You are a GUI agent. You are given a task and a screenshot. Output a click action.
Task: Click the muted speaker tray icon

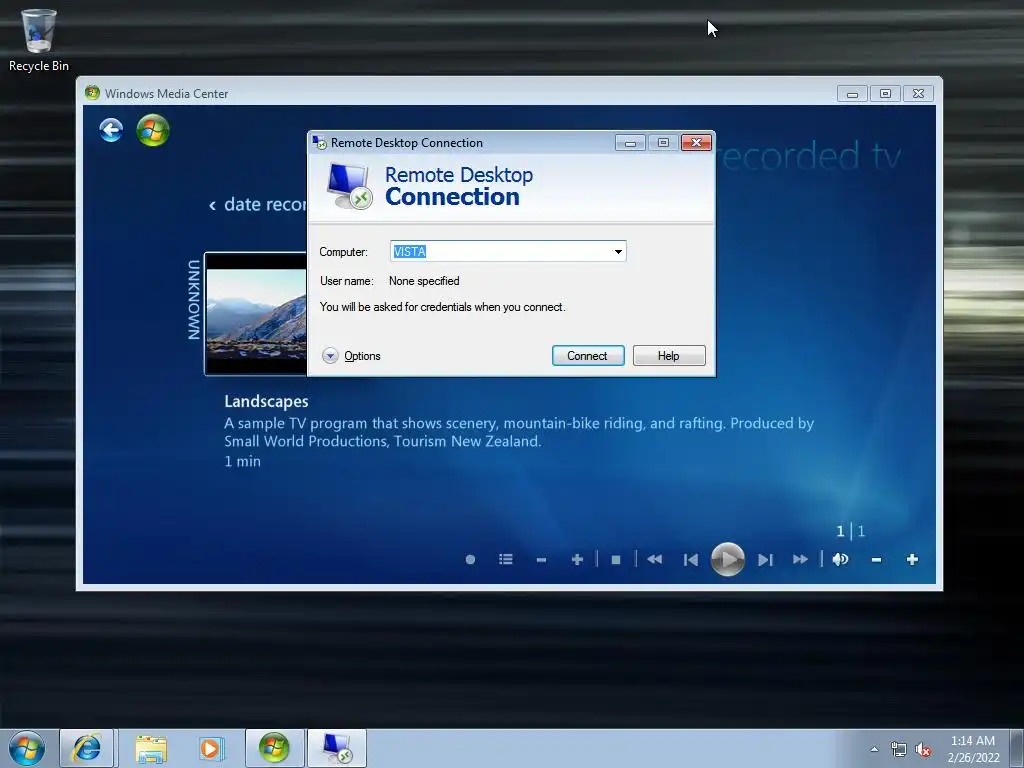point(923,750)
